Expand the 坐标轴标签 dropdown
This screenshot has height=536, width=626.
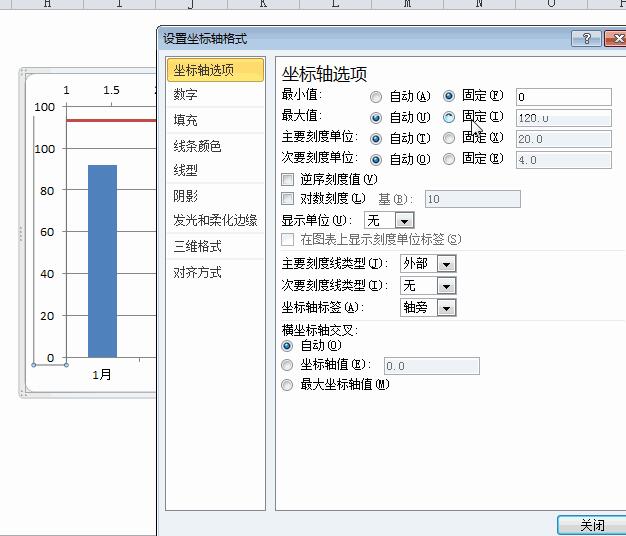446,308
